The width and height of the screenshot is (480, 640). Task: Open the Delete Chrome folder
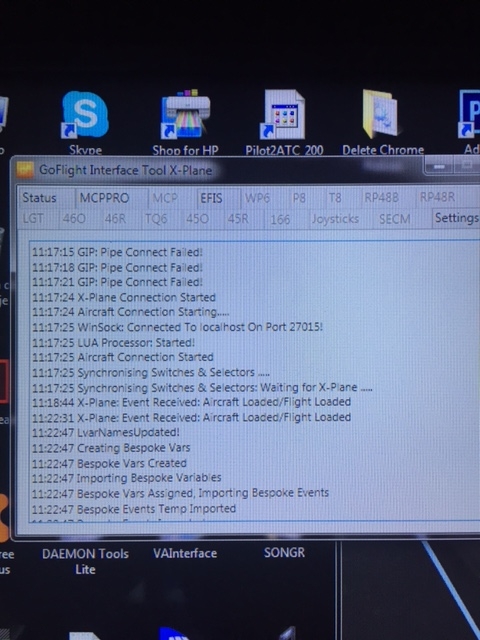coord(382,121)
